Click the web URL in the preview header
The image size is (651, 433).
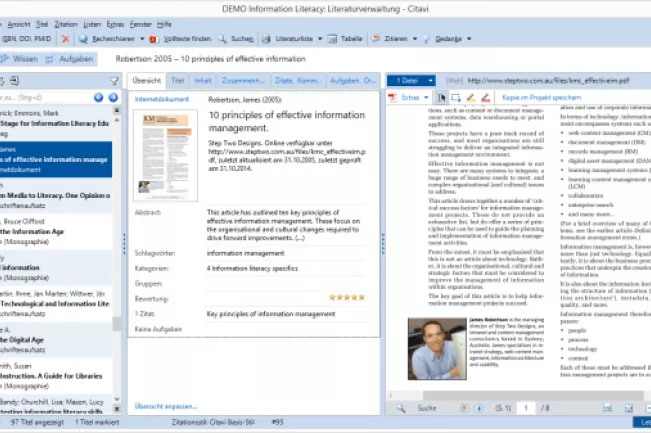coord(548,81)
